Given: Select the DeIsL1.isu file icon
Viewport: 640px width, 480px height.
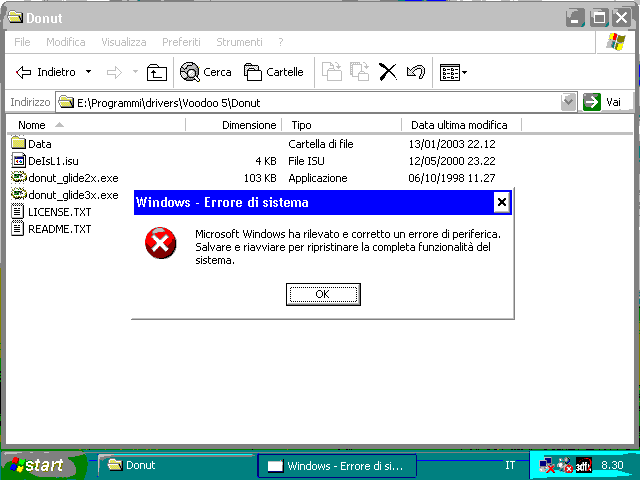Looking at the screenshot, I should click(x=18, y=160).
